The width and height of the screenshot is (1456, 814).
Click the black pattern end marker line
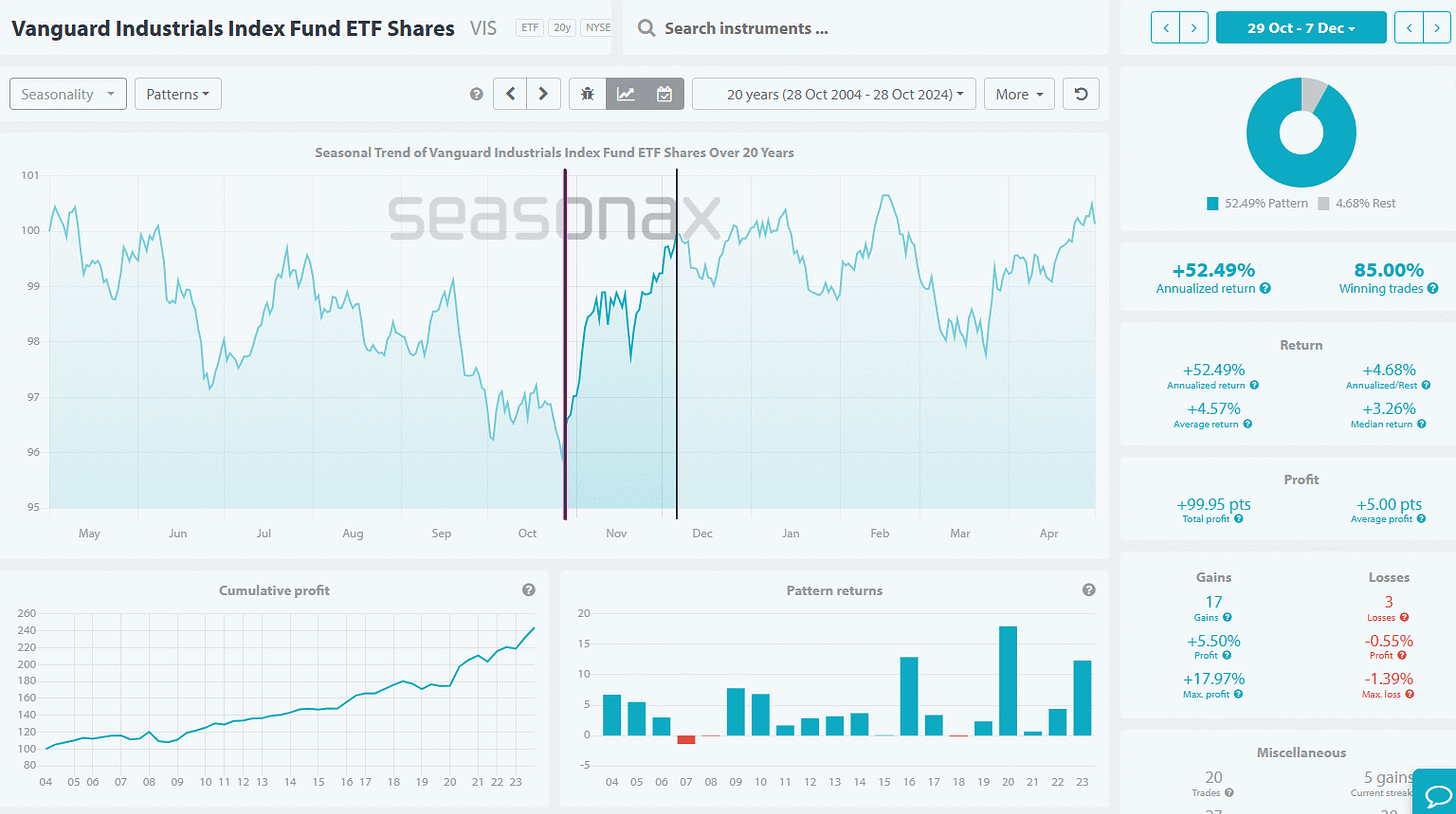677,345
